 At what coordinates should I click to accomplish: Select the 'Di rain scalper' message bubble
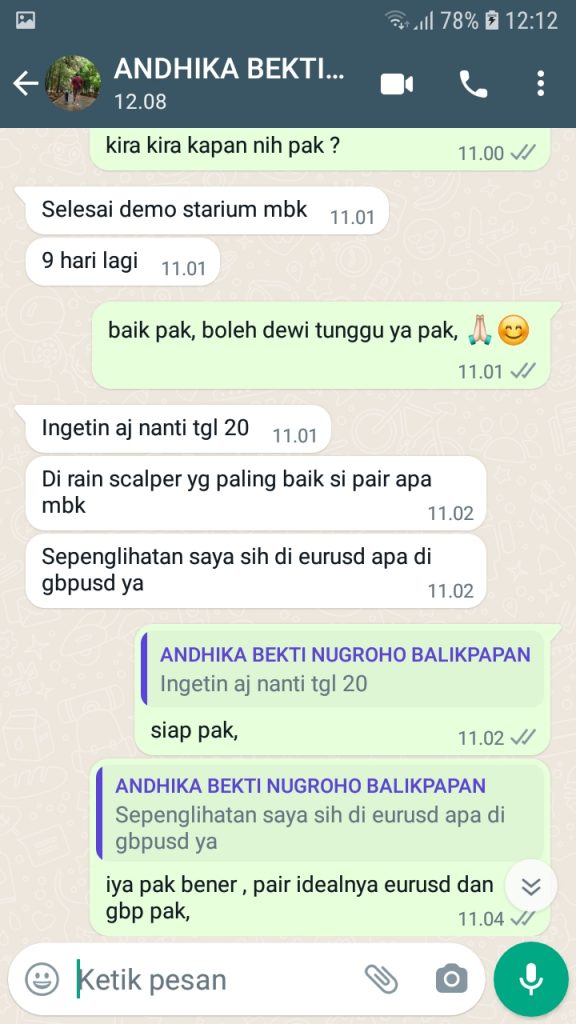(x=256, y=493)
